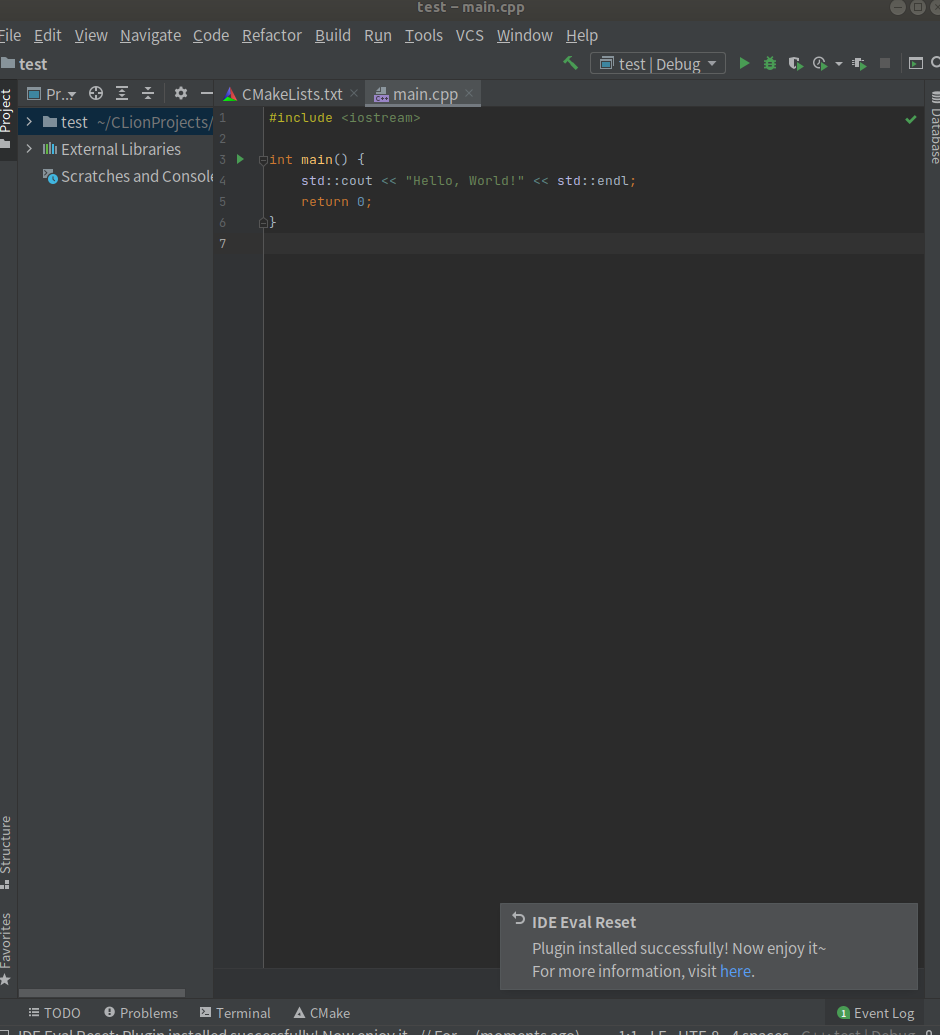Open the File menu
The height and width of the screenshot is (1035, 940).
click(x=9, y=35)
